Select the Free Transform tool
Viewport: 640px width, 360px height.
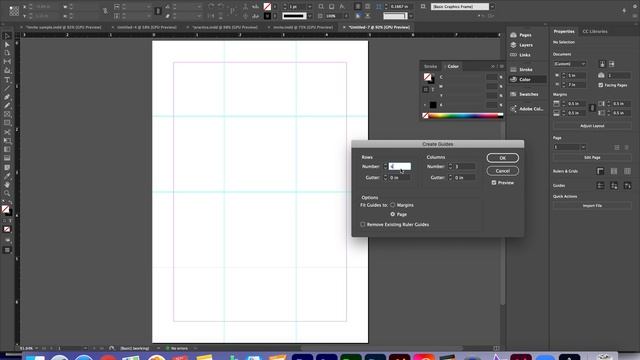pos(7,141)
